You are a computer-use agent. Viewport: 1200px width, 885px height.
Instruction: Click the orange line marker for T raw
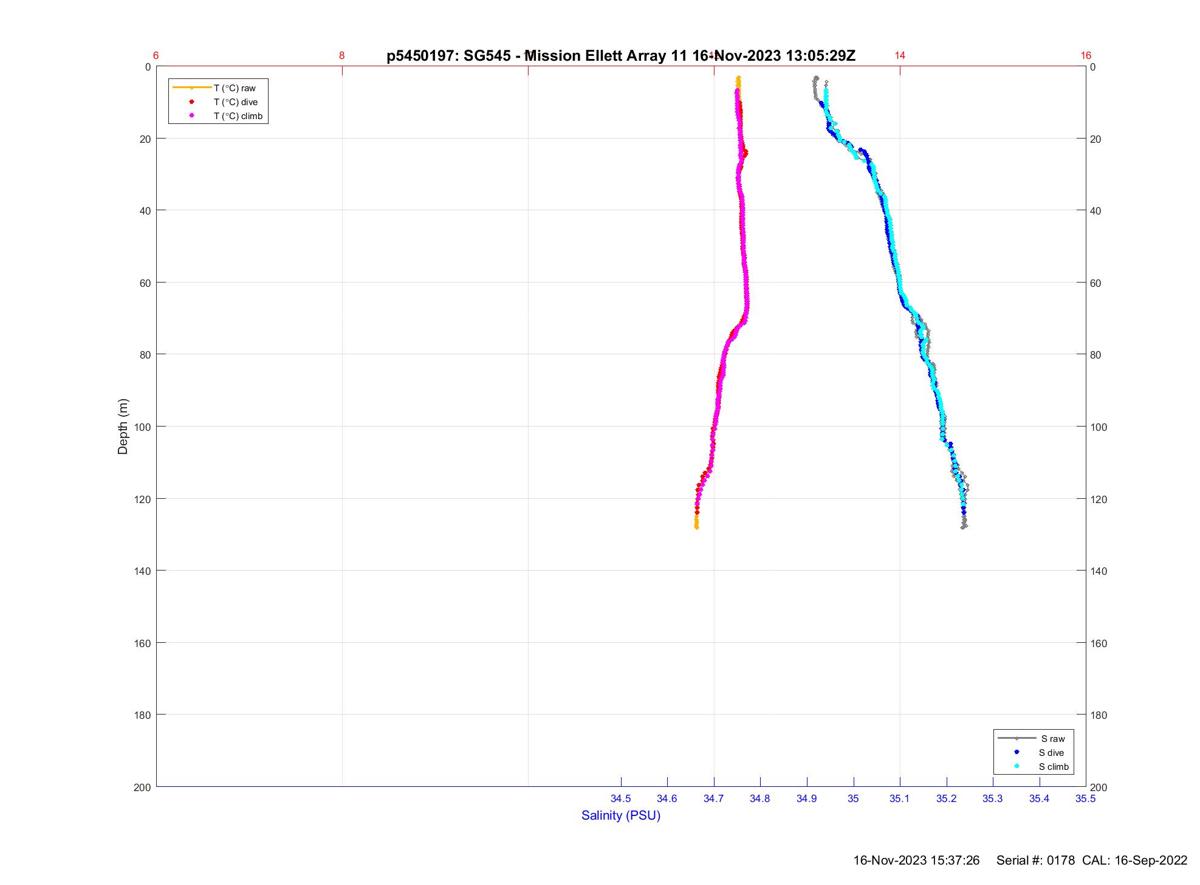[191, 88]
